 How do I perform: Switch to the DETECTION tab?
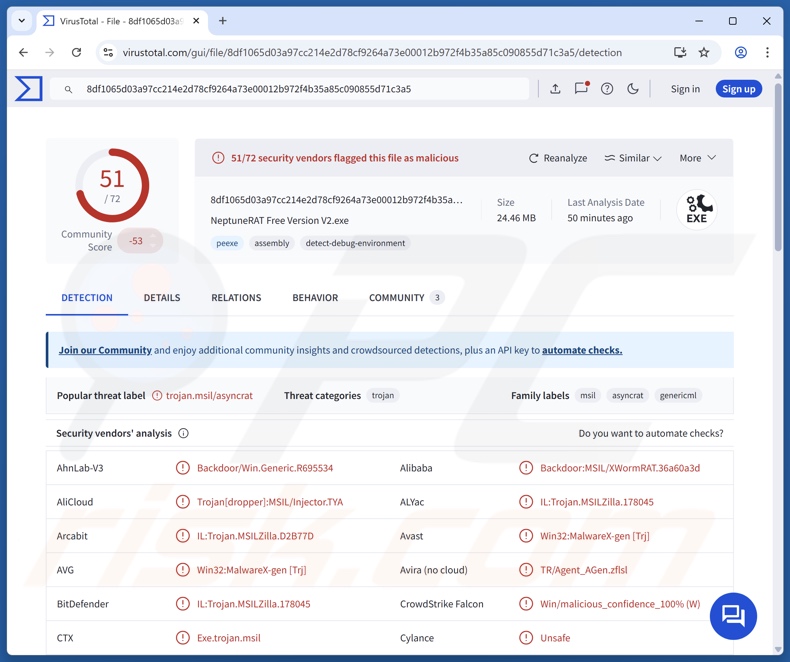coord(87,298)
